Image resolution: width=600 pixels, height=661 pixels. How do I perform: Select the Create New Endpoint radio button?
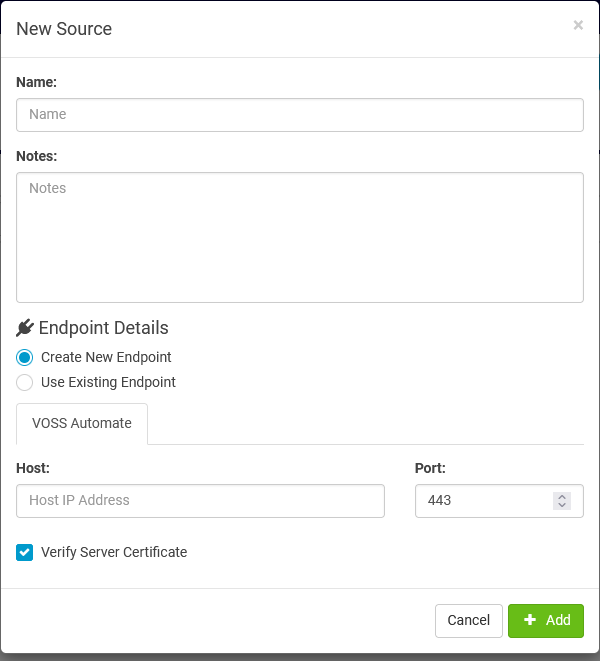(25, 357)
